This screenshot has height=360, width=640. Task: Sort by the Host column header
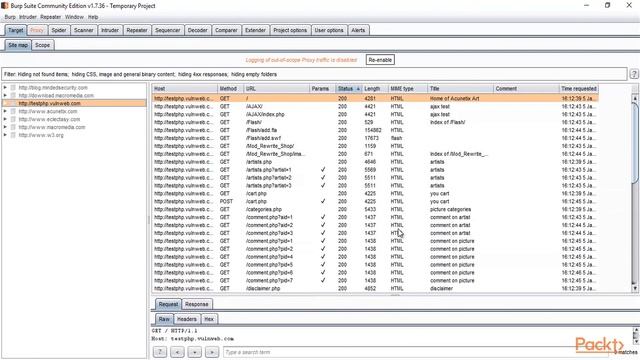click(x=185, y=89)
